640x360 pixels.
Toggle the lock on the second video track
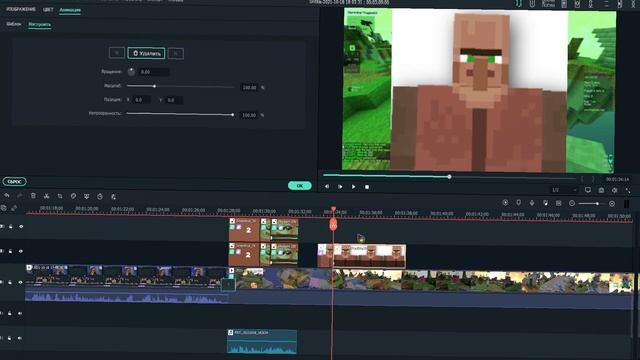[11, 251]
